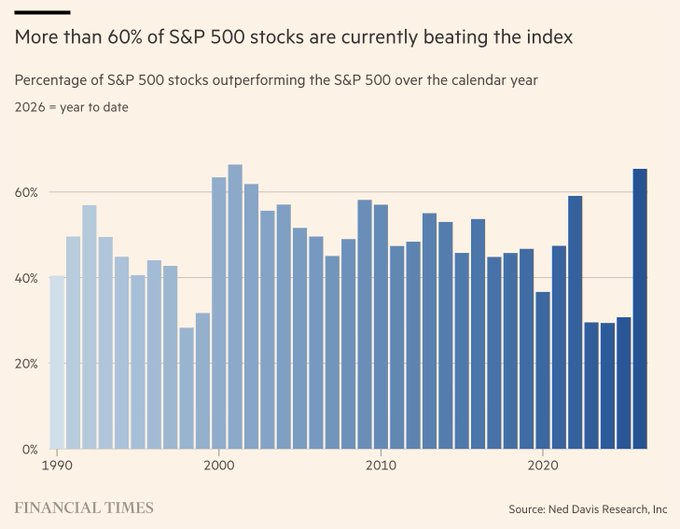Select the bar for year 2000
680x529 pixels.
[219, 313]
